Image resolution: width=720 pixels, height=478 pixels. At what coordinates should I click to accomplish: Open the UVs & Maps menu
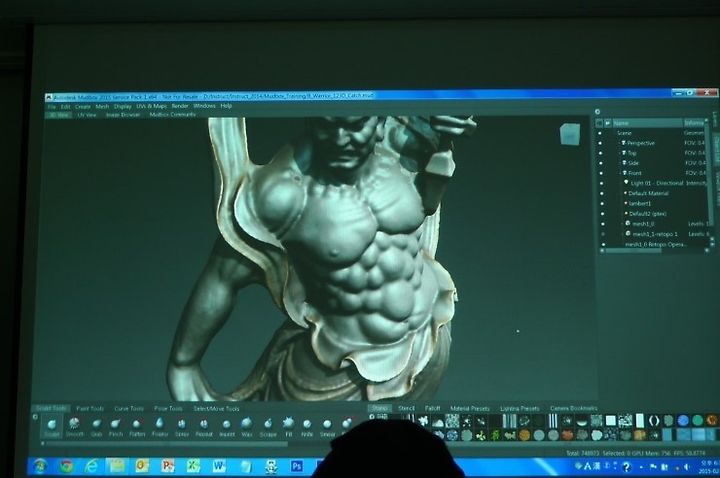(x=151, y=106)
